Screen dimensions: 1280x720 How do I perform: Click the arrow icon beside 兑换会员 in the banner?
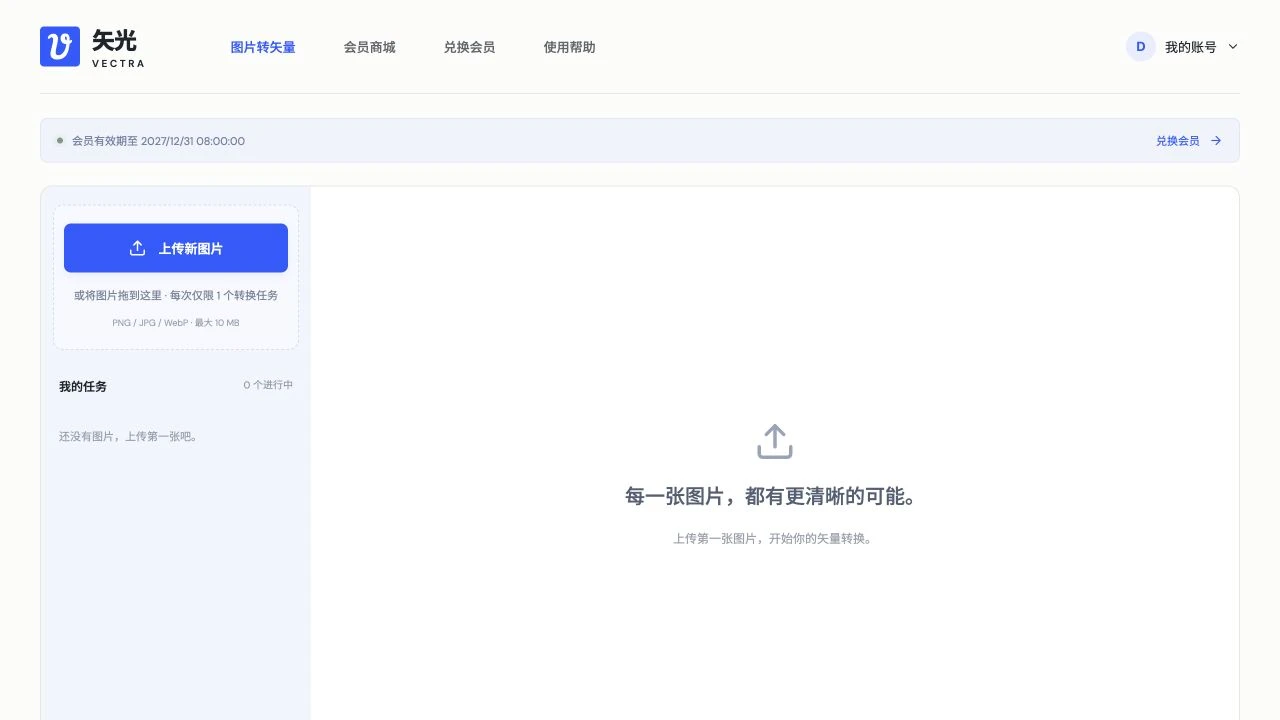point(1216,141)
